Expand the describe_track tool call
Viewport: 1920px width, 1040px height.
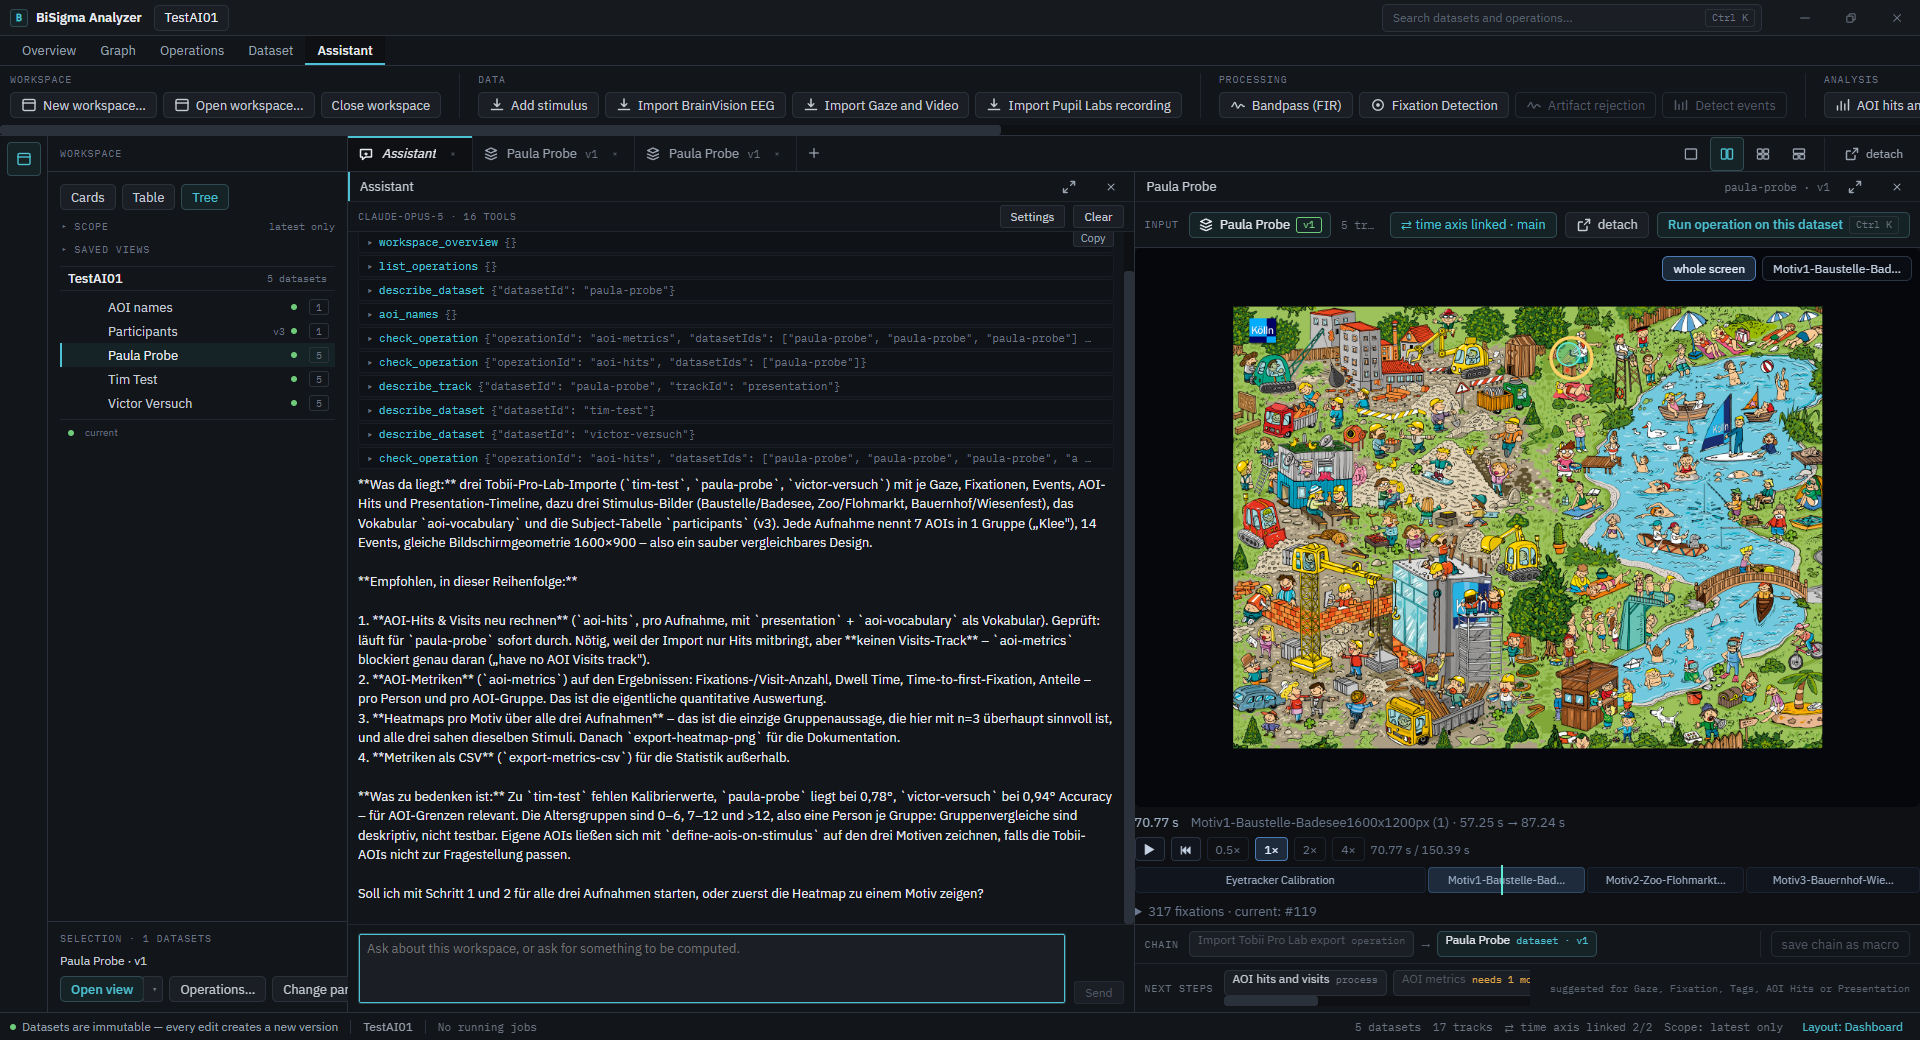[736, 387]
